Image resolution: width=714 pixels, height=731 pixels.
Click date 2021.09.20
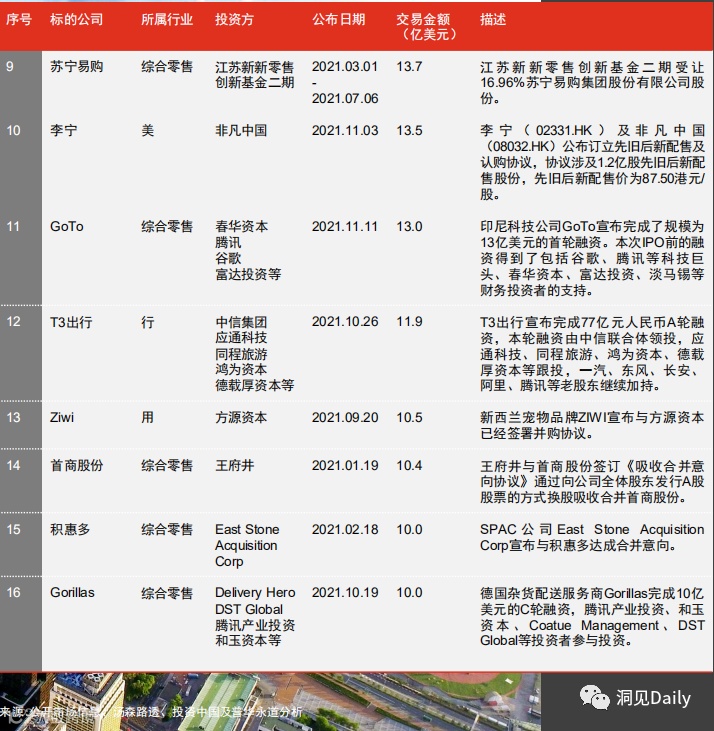click(345, 417)
